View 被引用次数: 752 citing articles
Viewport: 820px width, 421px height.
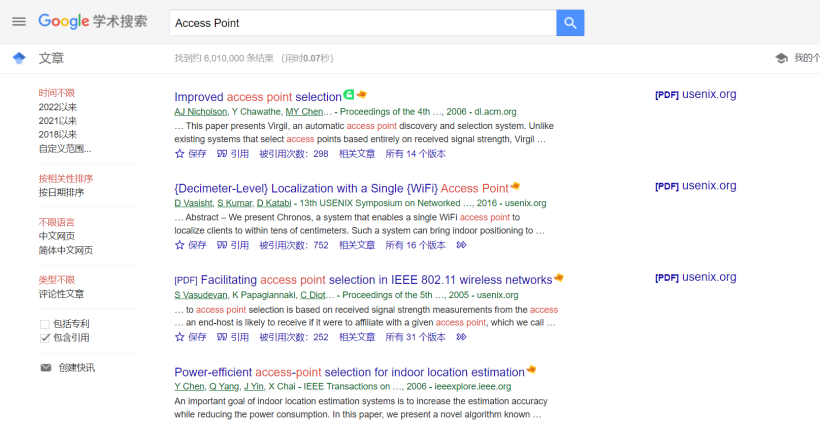click(x=294, y=245)
